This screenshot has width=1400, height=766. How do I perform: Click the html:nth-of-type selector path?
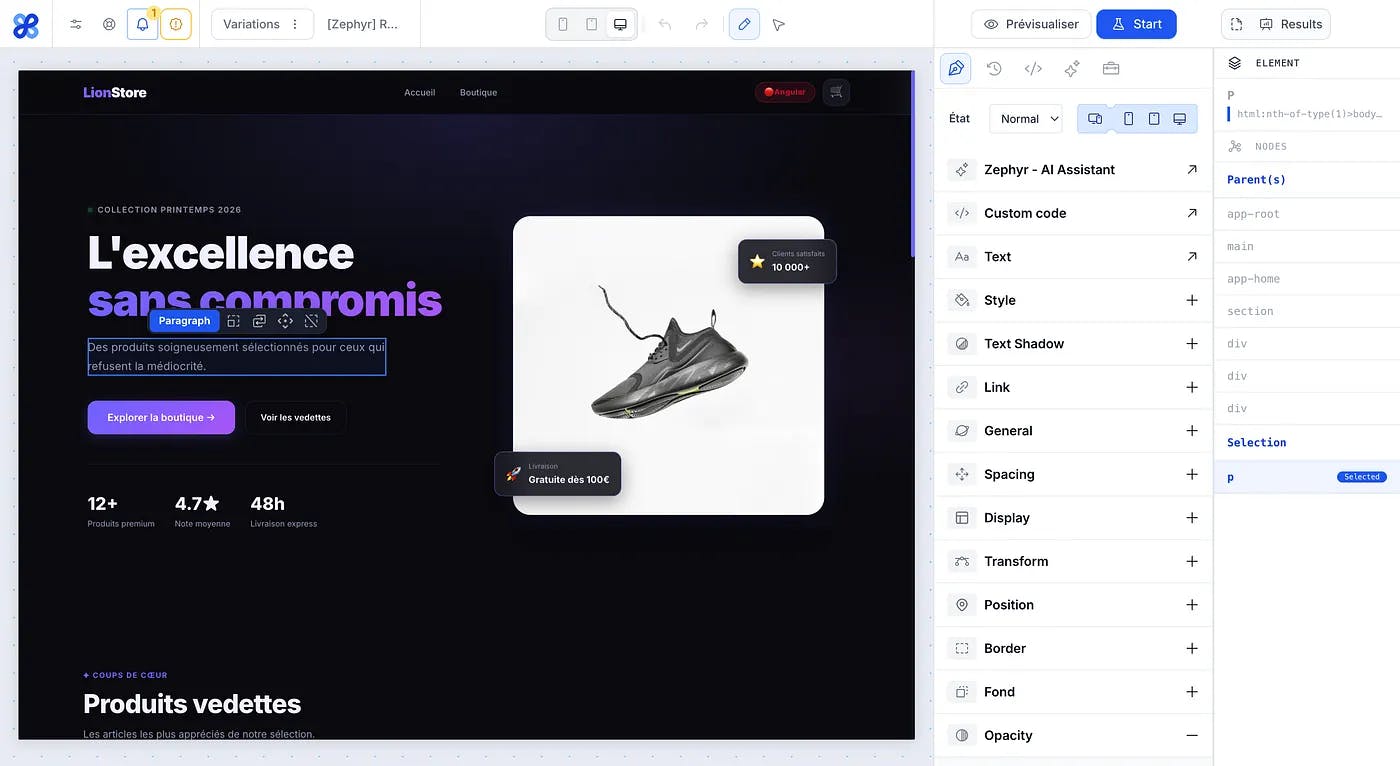tap(1310, 114)
